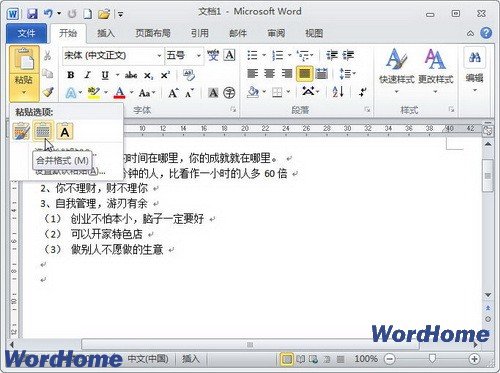Click the distributed alignment icon
Viewport: 500px width, 373px height.
(x=322, y=73)
